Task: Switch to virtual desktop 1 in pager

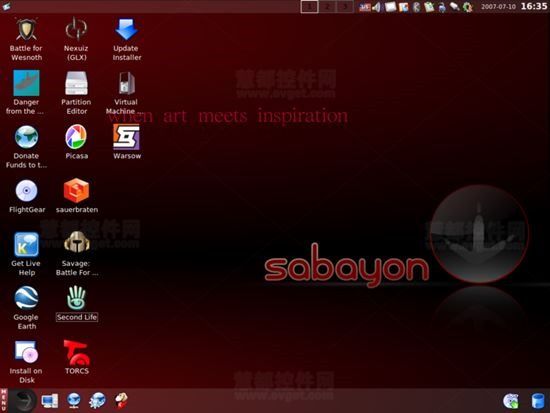Action: pyautogui.click(x=309, y=7)
